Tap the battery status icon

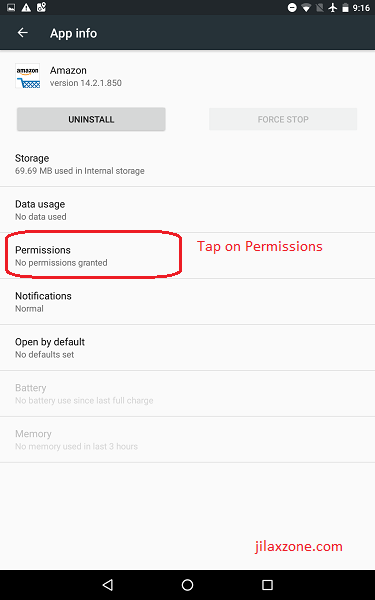coord(346,8)
